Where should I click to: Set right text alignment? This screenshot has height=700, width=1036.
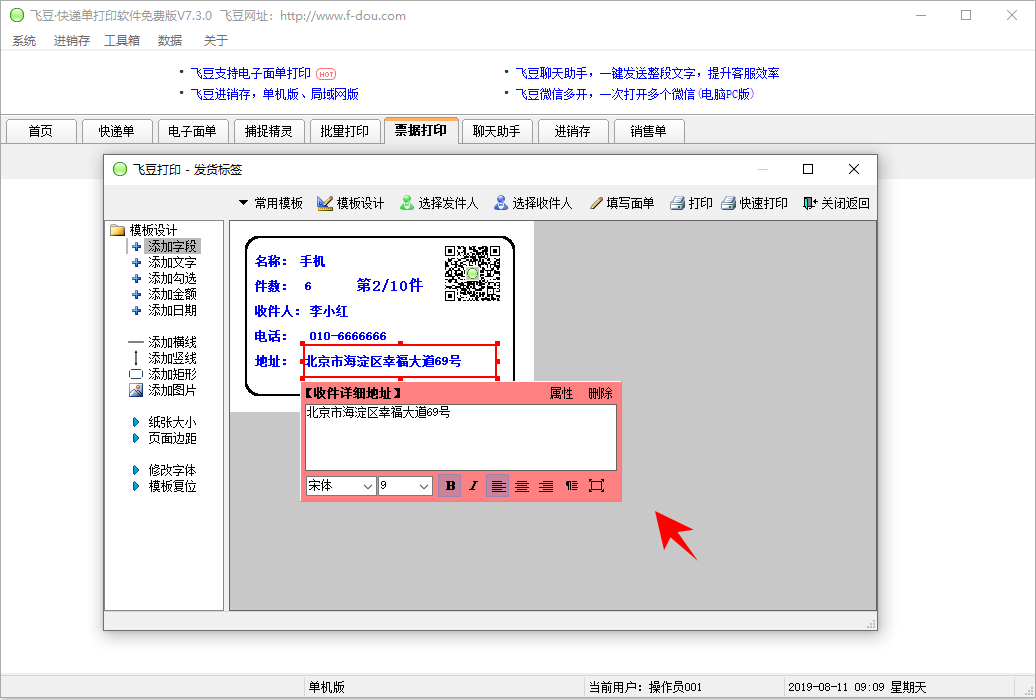point(546,486)
